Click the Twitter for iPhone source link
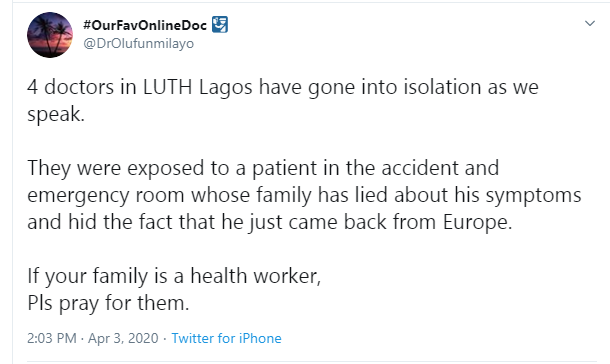This screenshot has height=364, width=610. 226,338
